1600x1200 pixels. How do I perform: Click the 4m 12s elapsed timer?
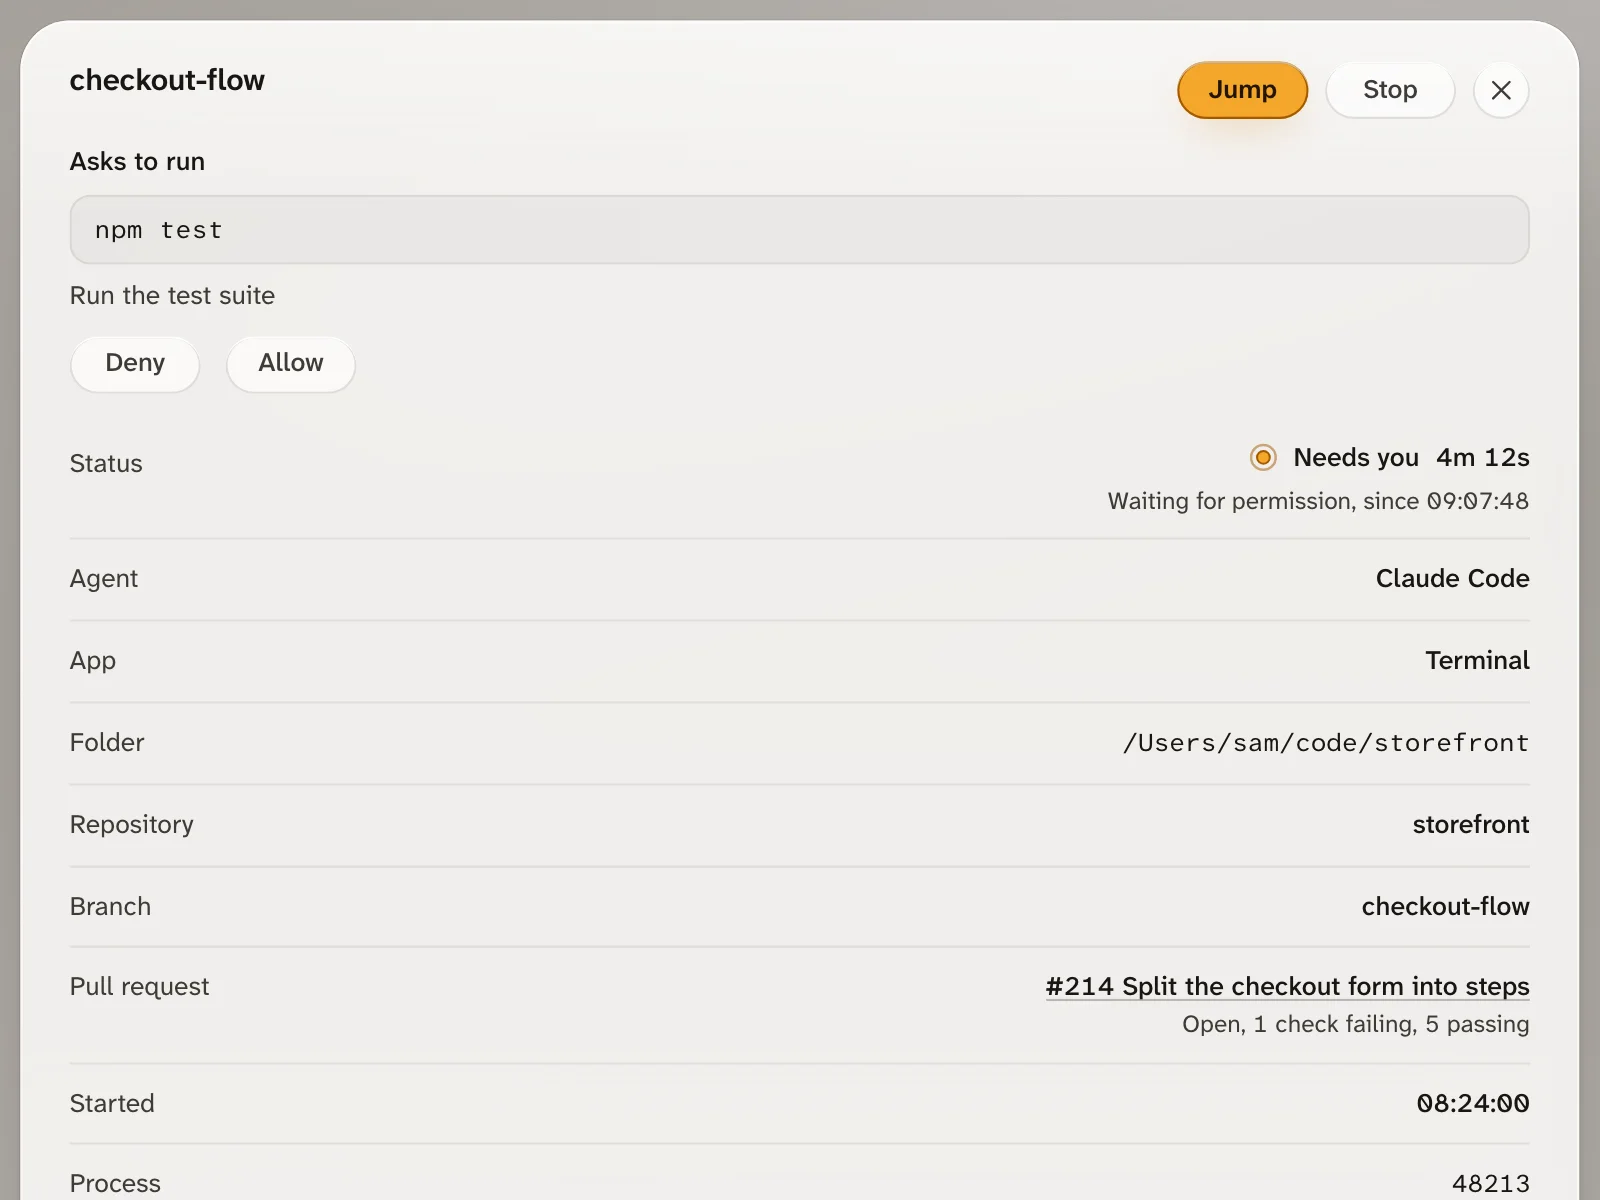(x=1483, y=458)
